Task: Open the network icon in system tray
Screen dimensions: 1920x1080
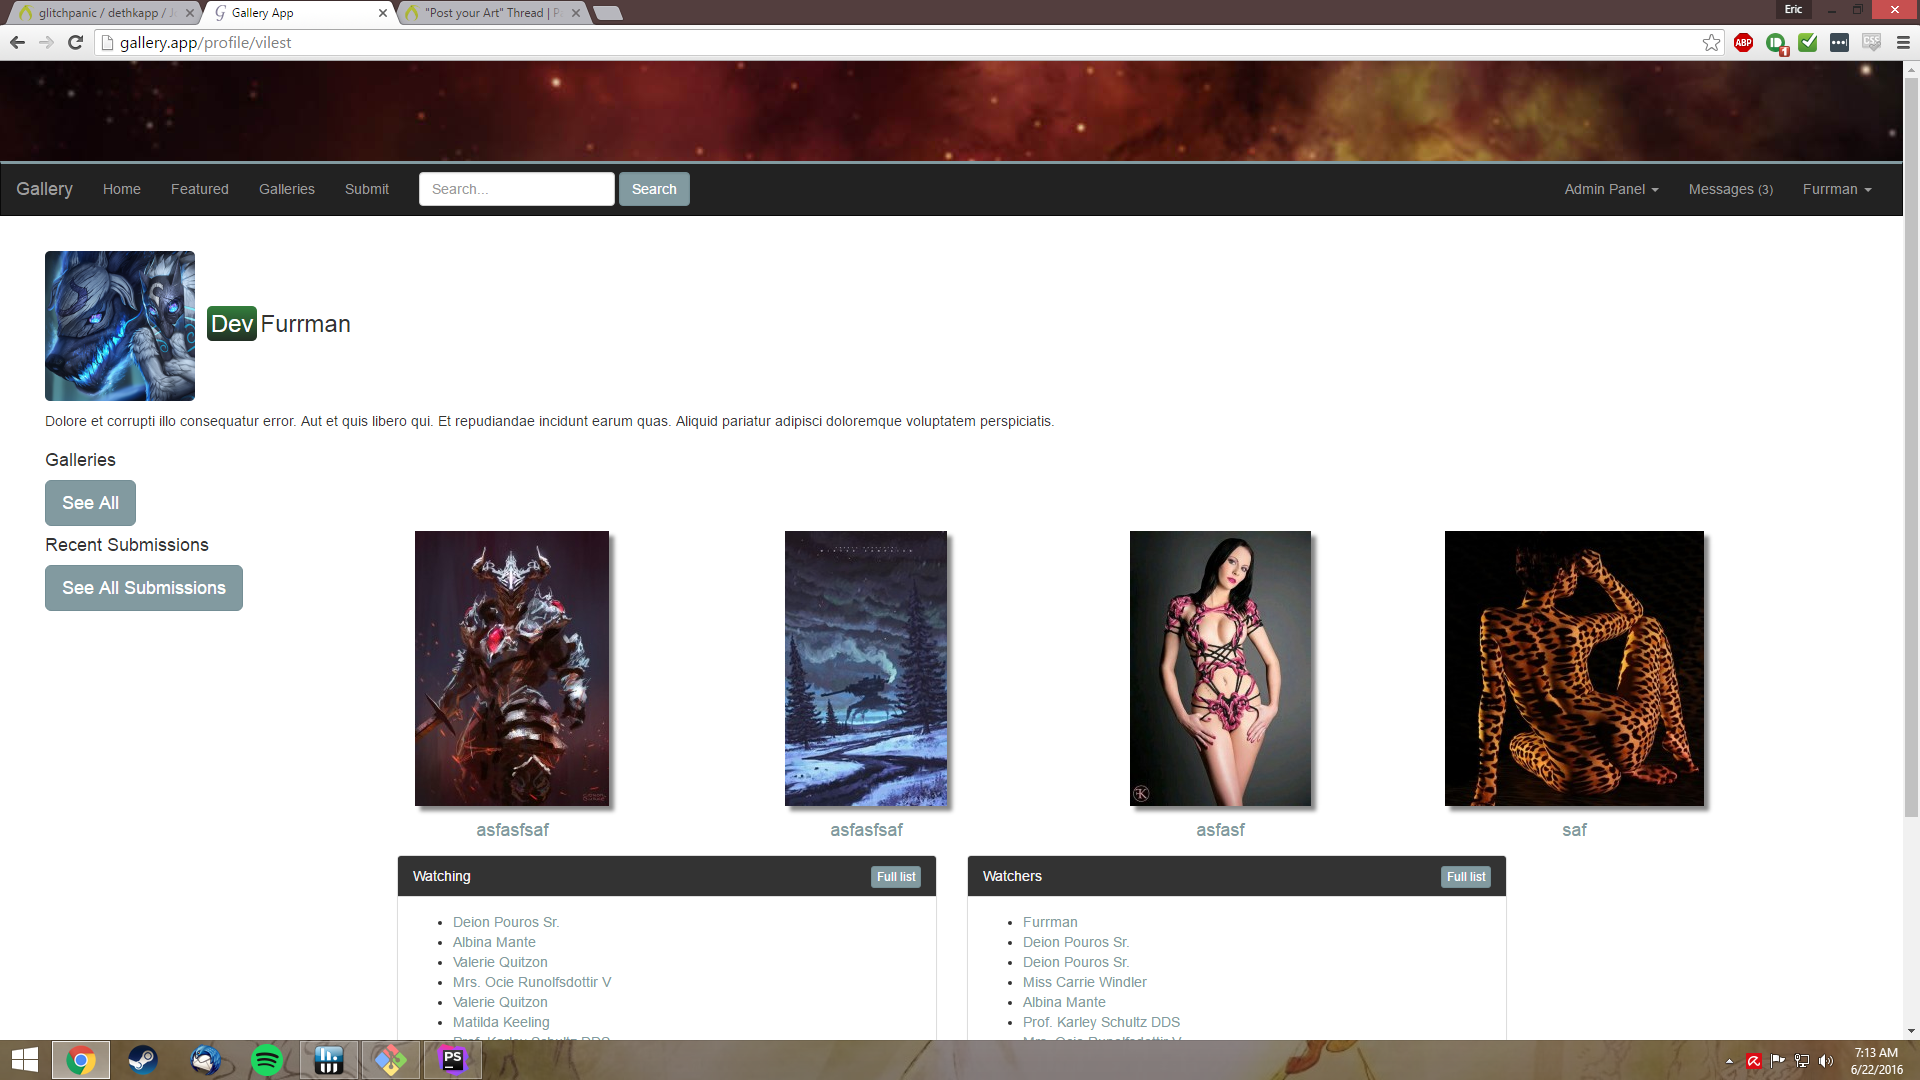Action: coord(1802,1061)
